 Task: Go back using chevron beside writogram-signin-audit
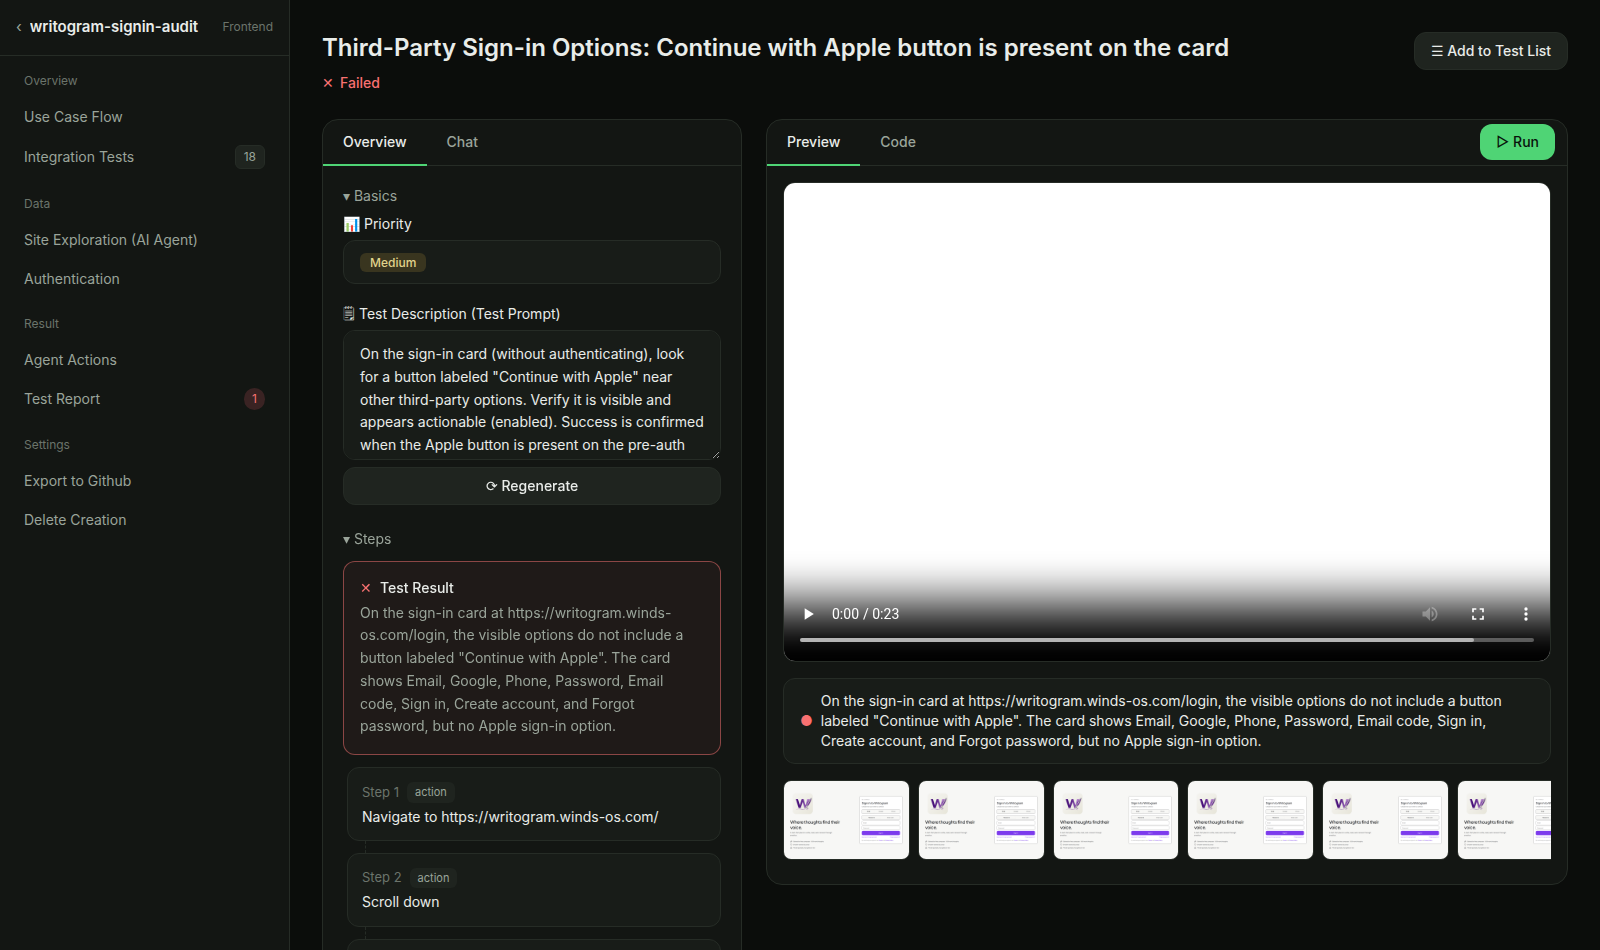tap(19, 27)
